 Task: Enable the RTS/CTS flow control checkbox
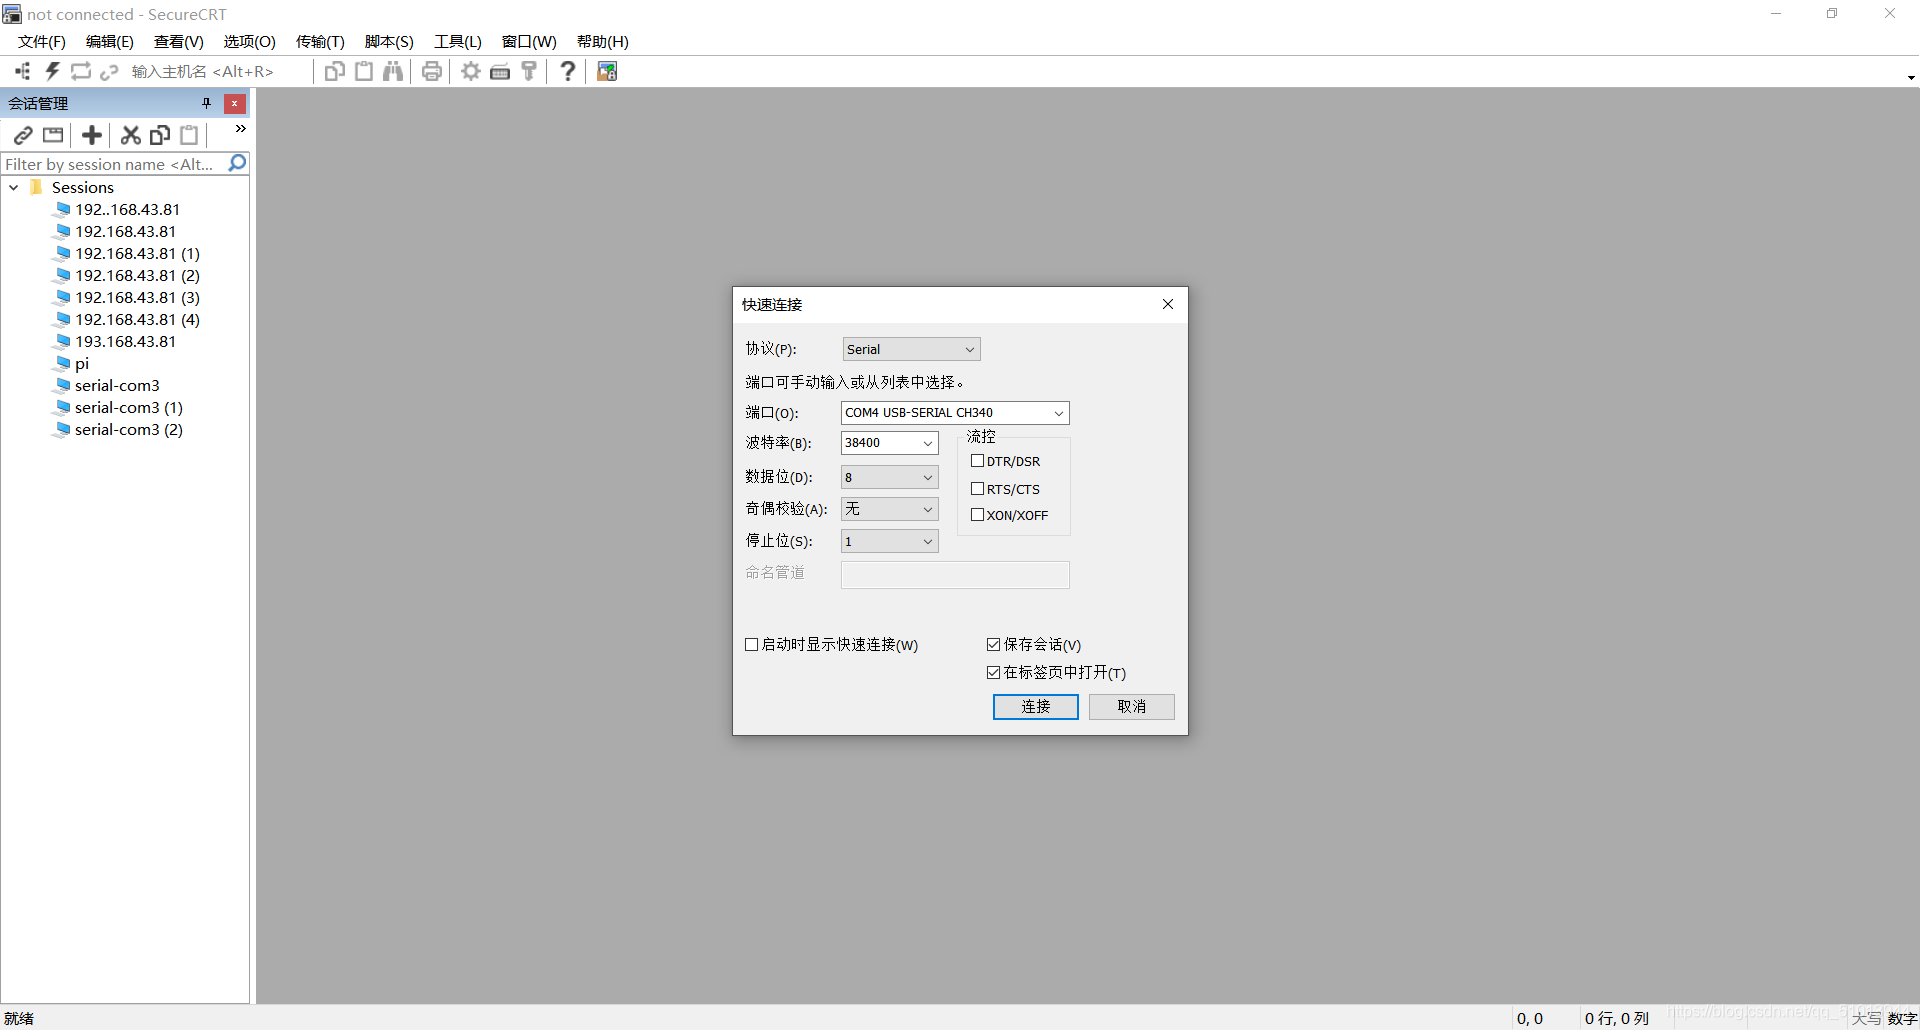tap(977, 489)
